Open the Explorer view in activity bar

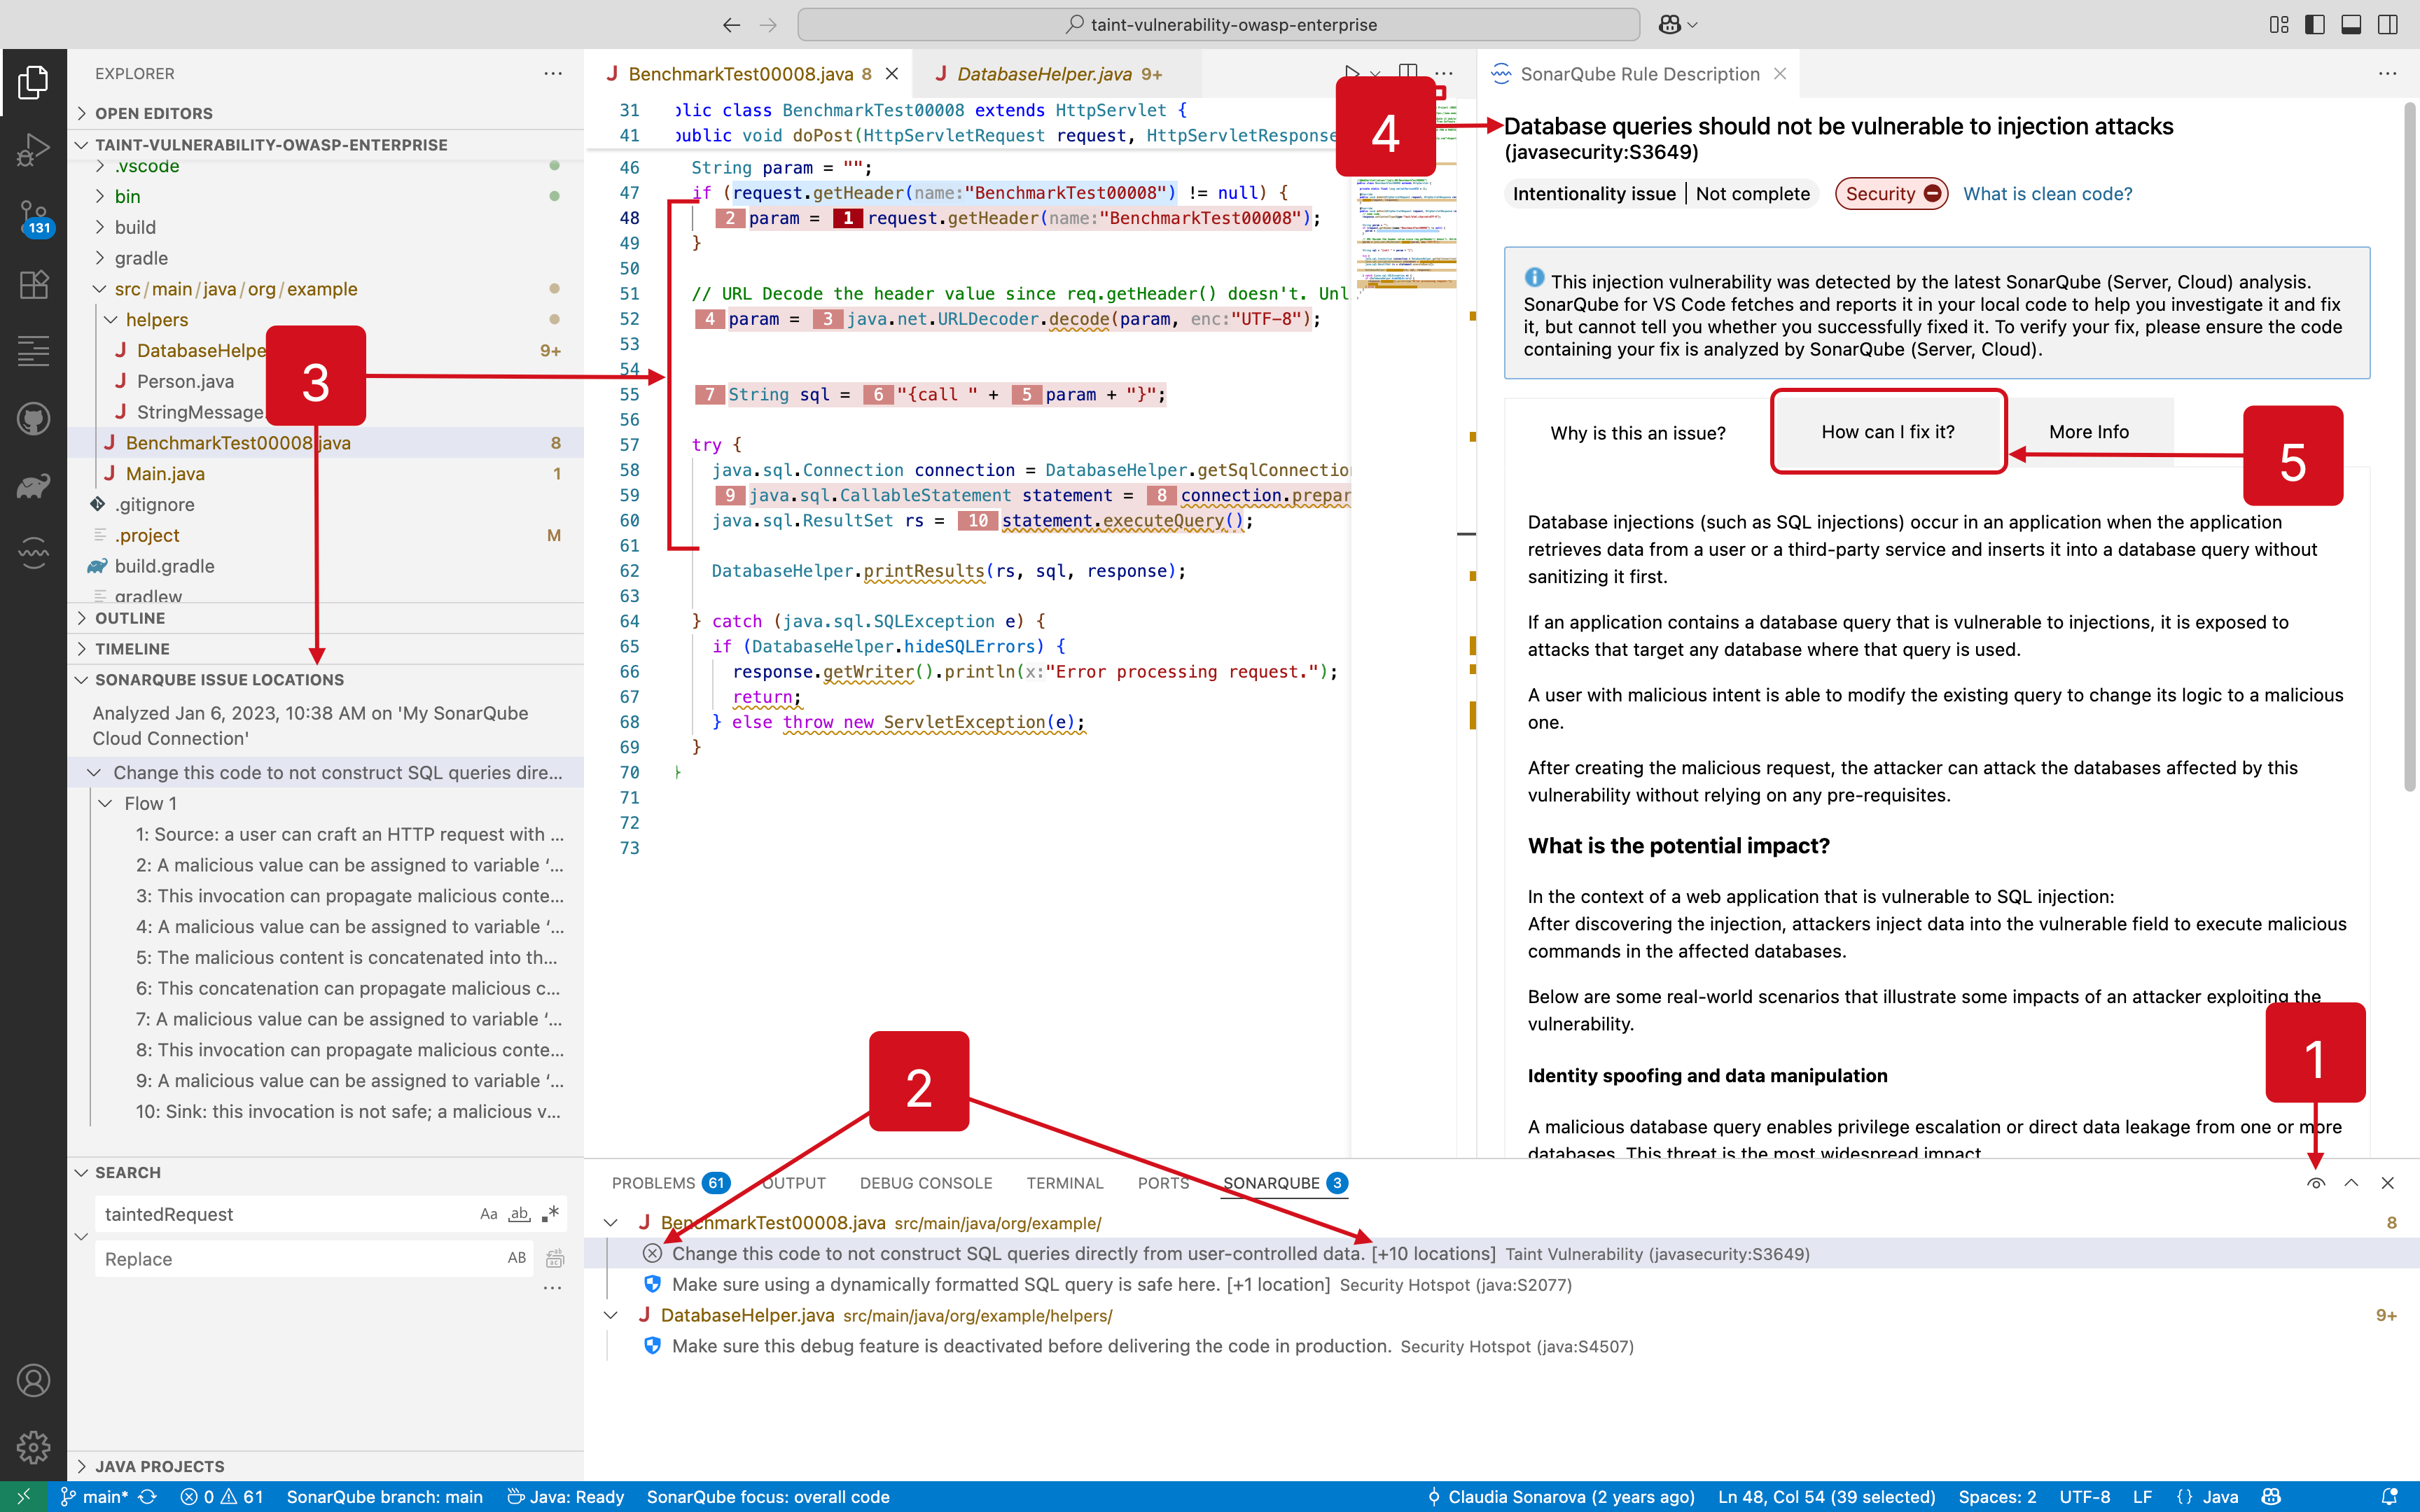point(33,83)
